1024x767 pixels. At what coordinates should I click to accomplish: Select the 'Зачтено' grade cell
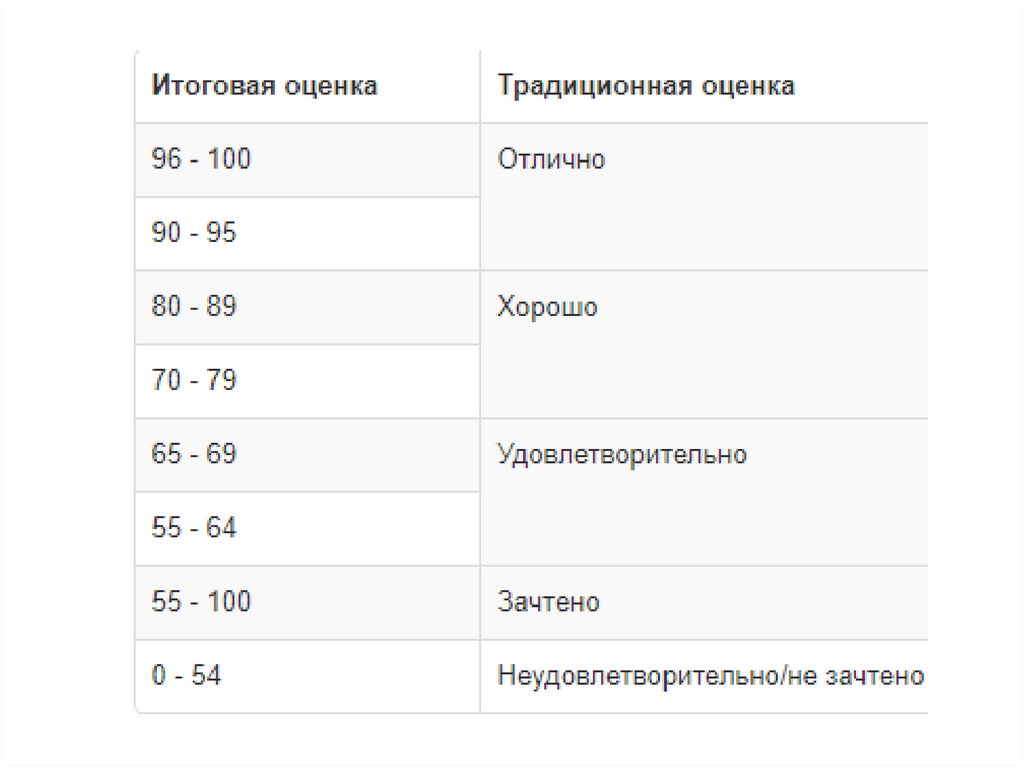tap(548, 602)
